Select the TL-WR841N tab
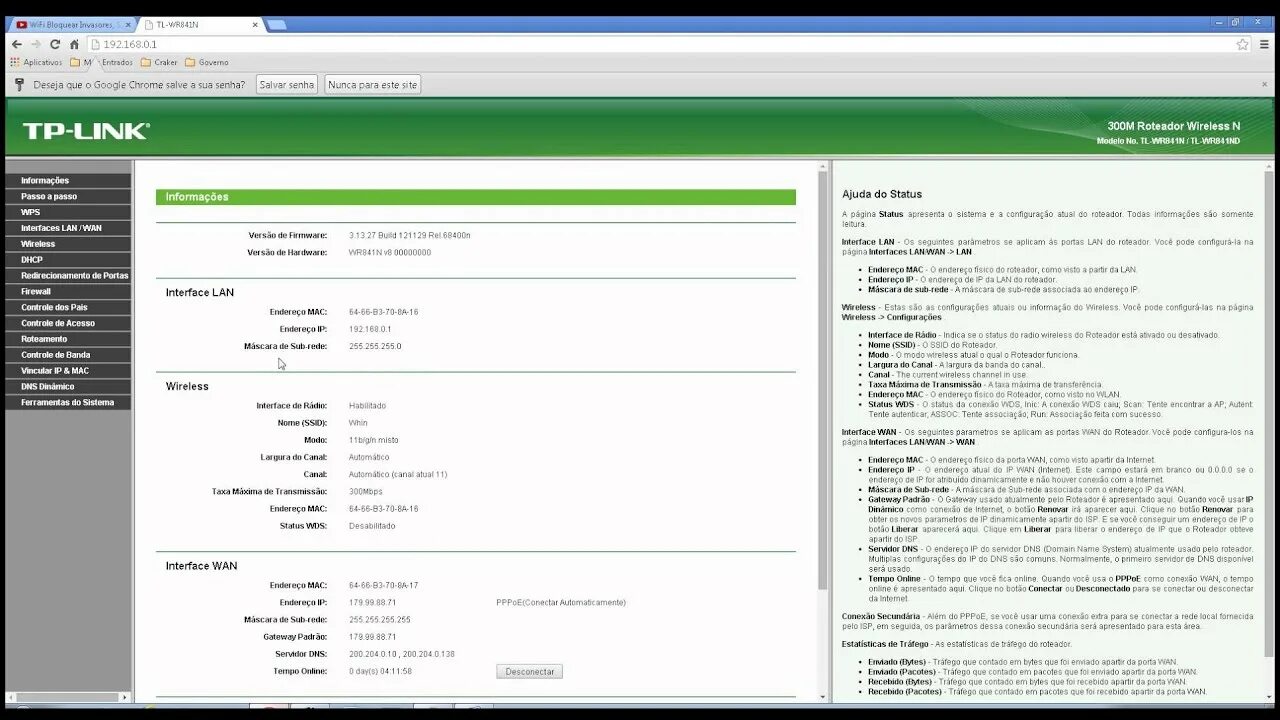Viewport: 1280px width, 720px height. [198, 24]
